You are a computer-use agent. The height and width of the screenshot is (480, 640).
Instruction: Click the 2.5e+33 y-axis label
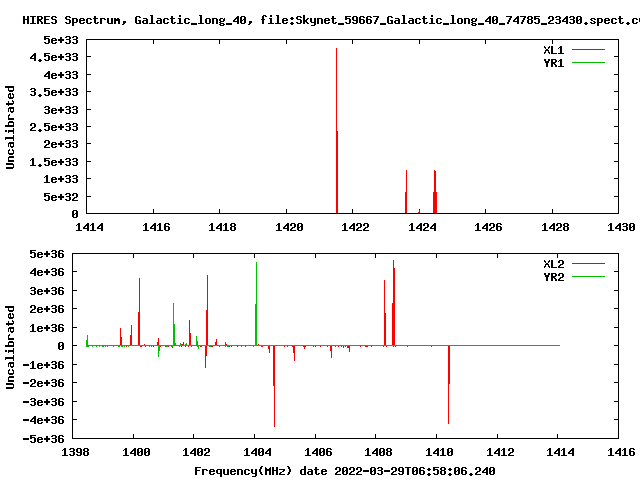tap(54, 127)
